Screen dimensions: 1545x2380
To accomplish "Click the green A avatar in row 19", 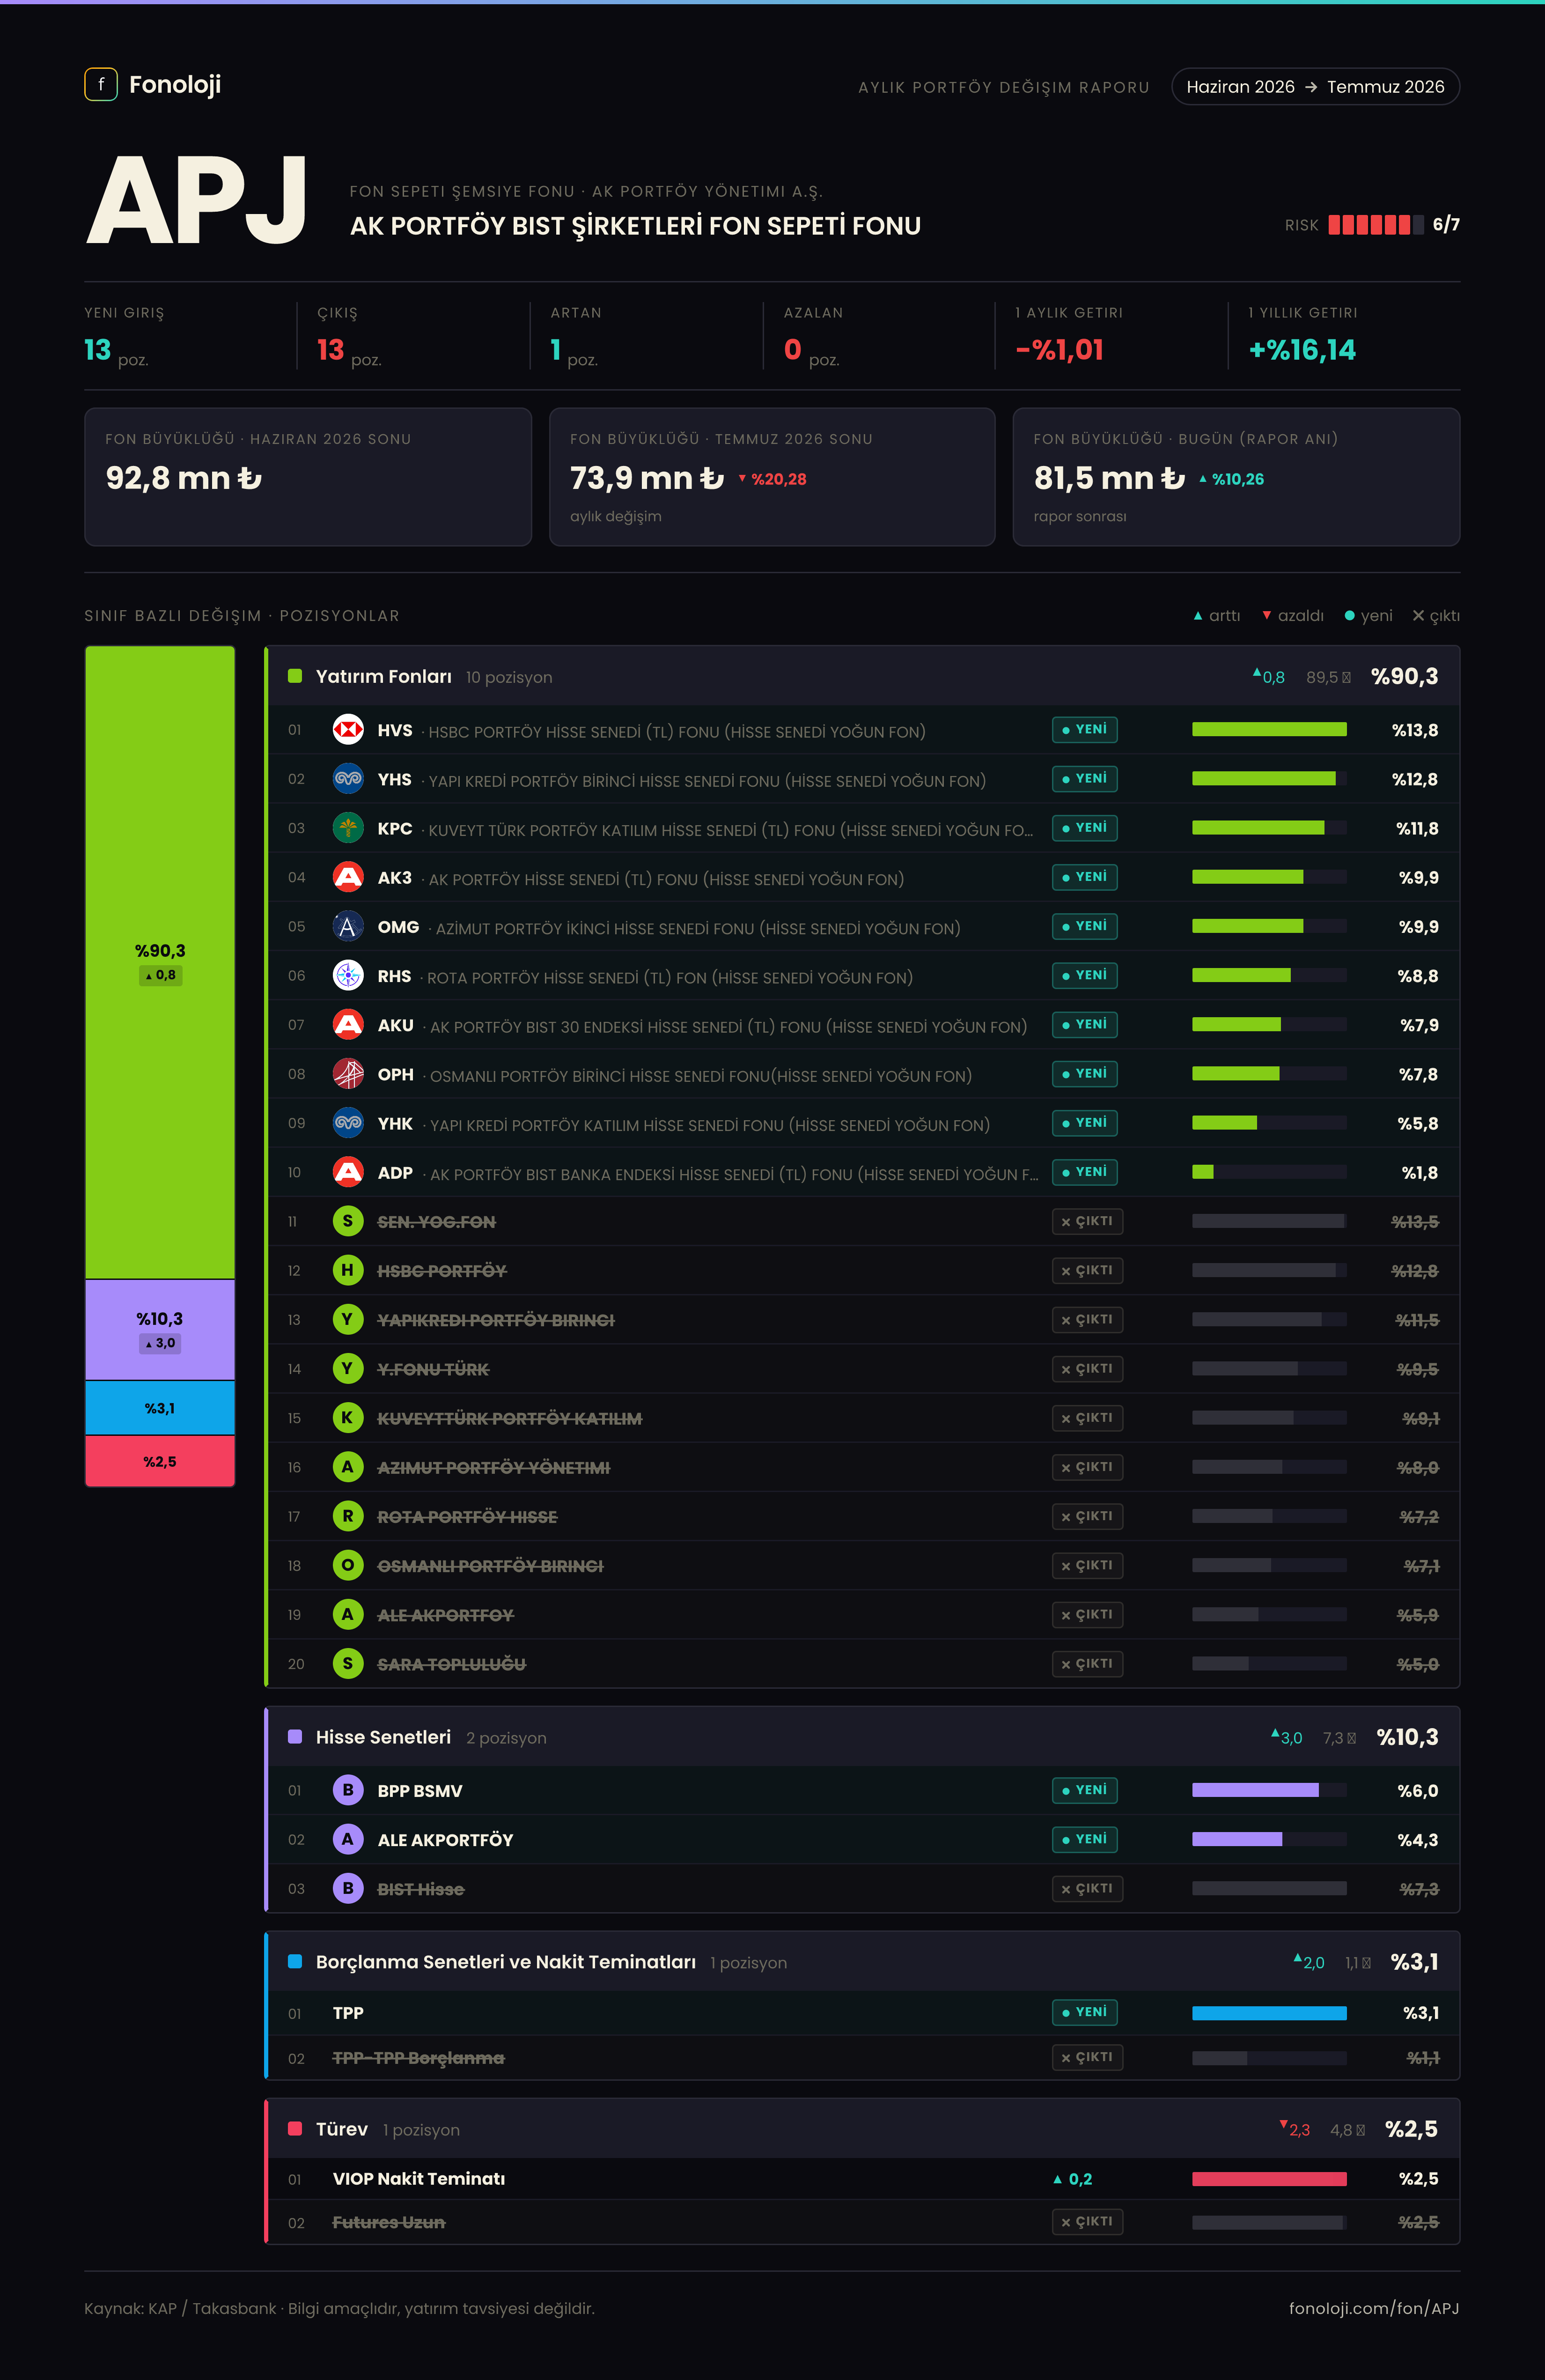I will pyautogui.click(x=348, y=1614).
